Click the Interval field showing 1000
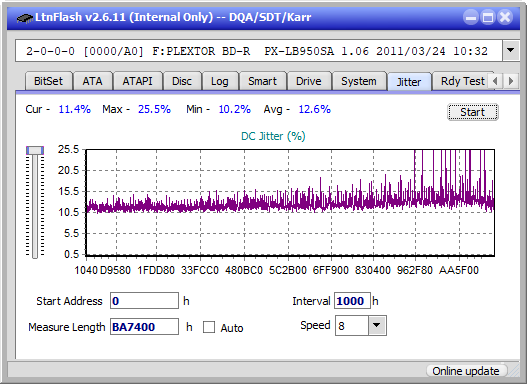 click(352, 301)
